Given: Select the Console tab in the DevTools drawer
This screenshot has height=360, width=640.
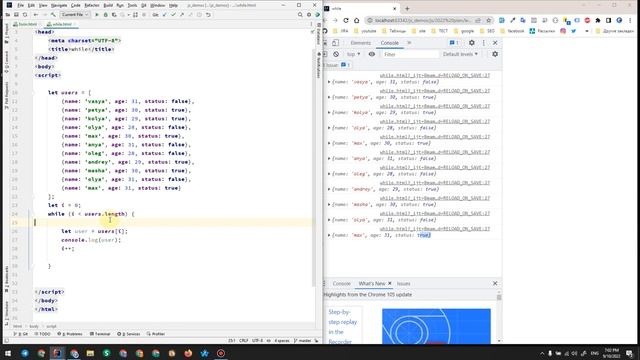Looking at the screenshot, I should [x=342, y=283].
